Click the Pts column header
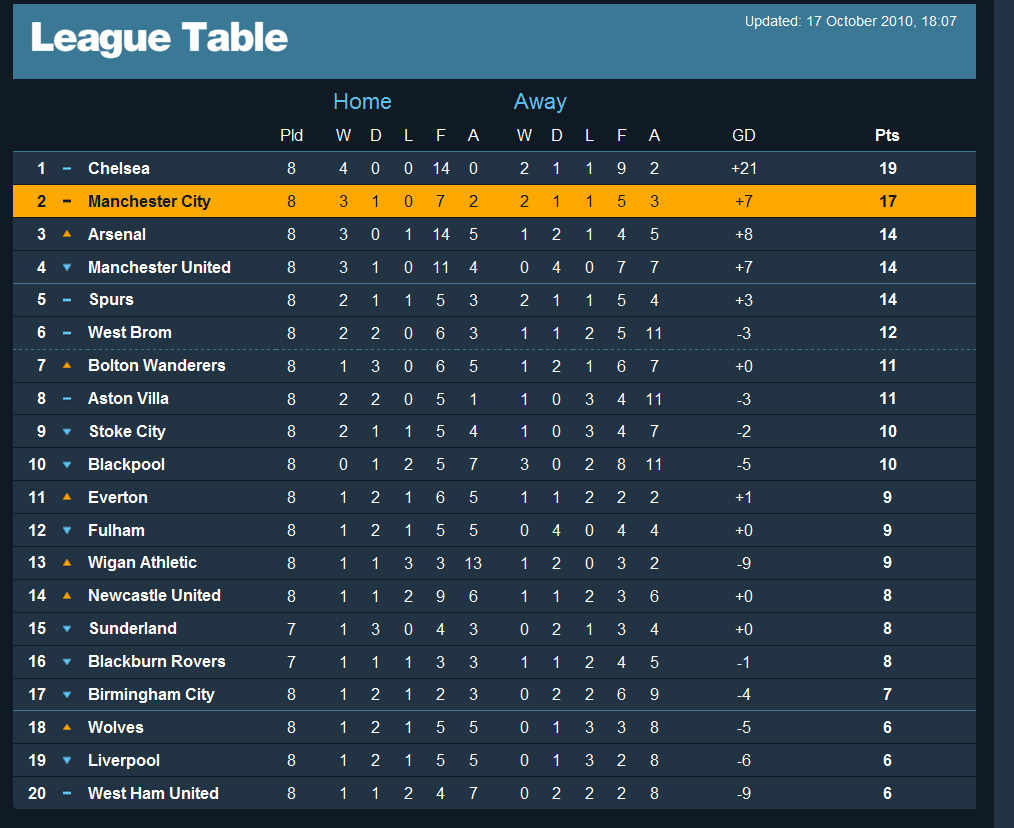Image resolution: width=1014 pixels, height=828 pixels. (x=887, y=135)
